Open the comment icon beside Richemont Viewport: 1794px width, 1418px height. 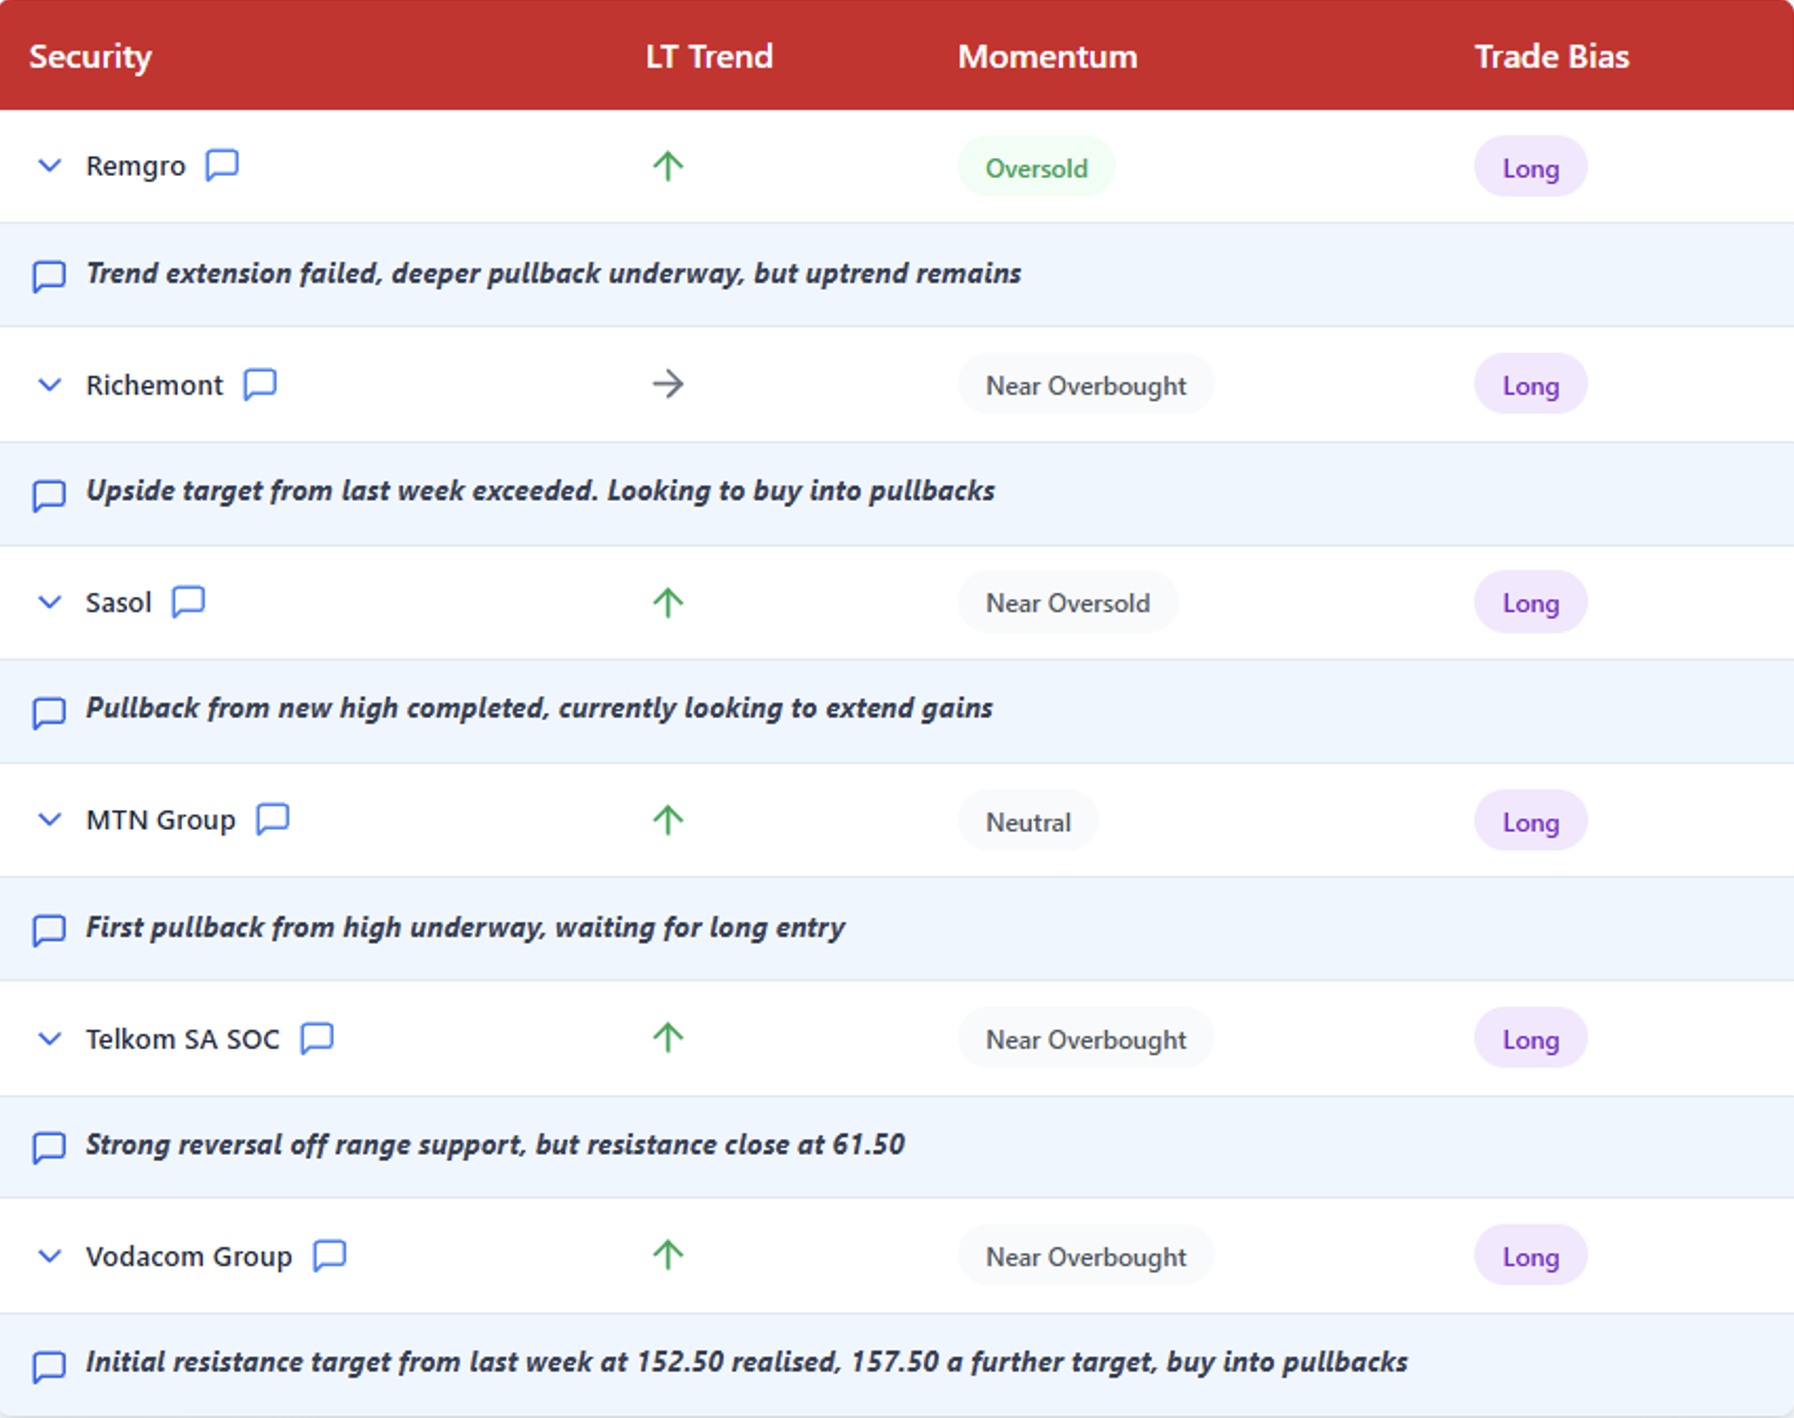pyautogui.click(x=260, y=384)
